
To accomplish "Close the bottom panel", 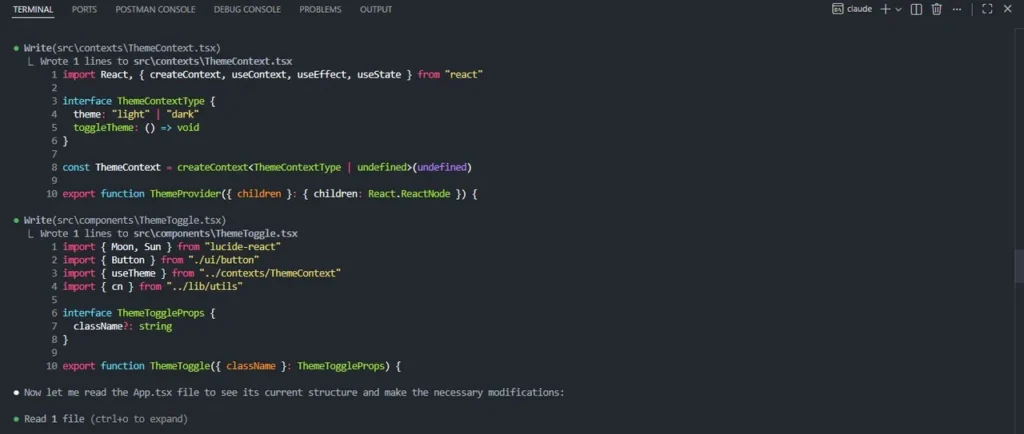I will pos(1008,9).
